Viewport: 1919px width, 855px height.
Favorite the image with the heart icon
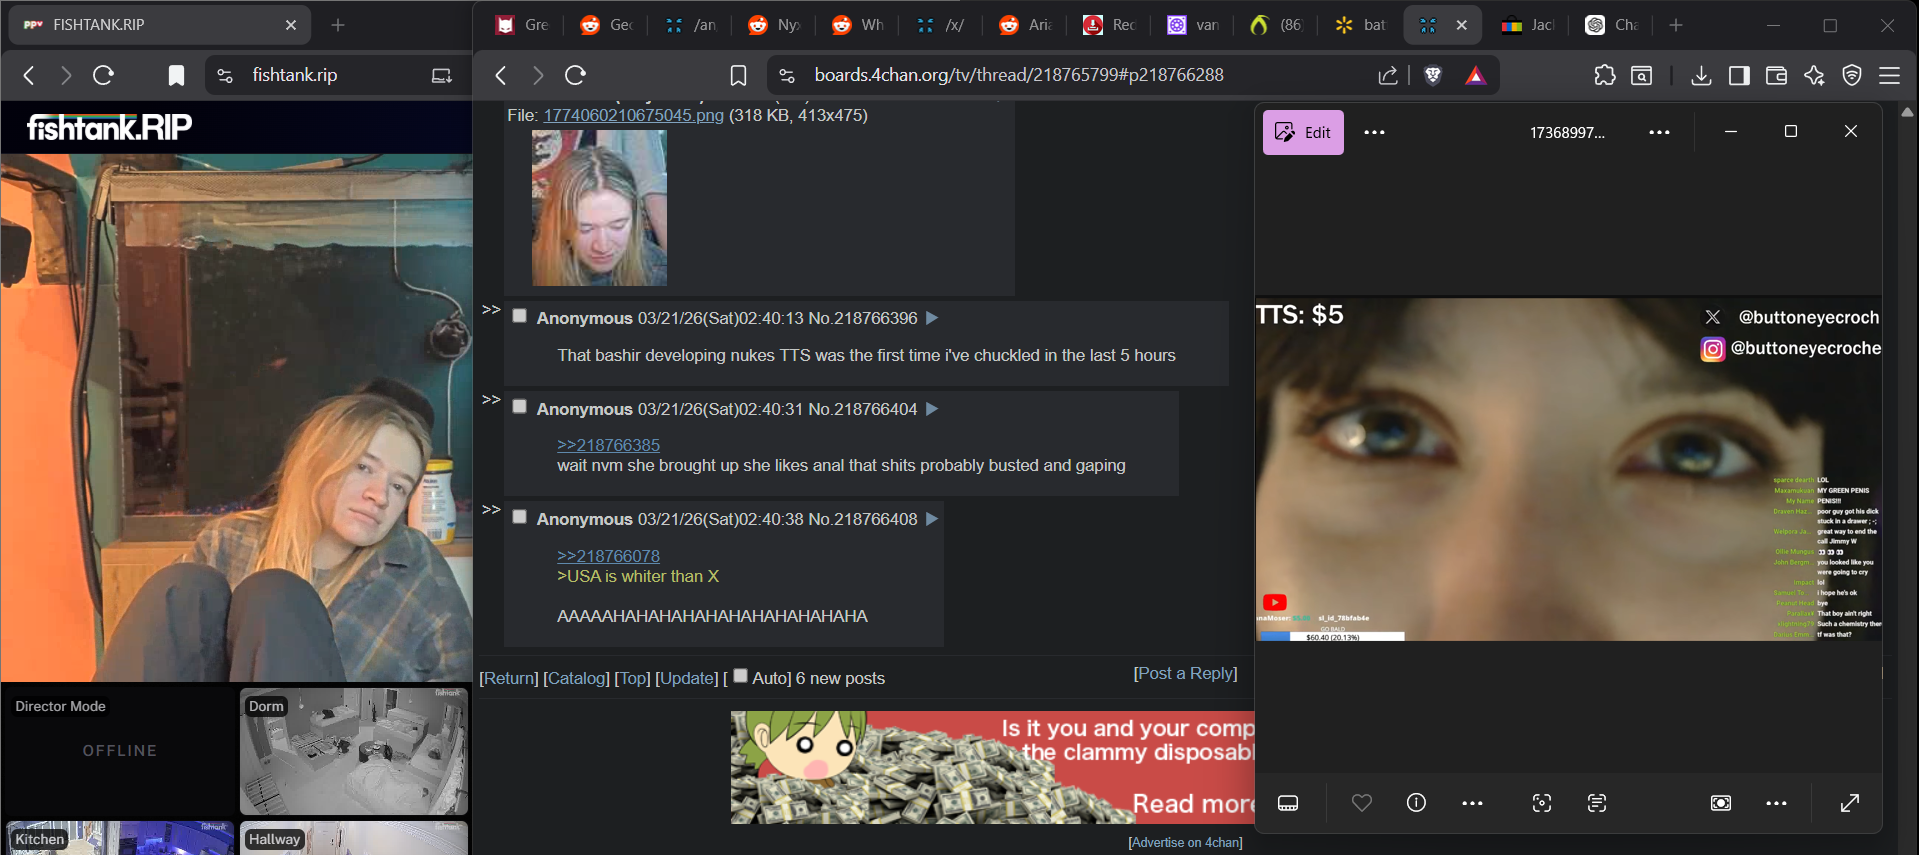(1362, 802)
